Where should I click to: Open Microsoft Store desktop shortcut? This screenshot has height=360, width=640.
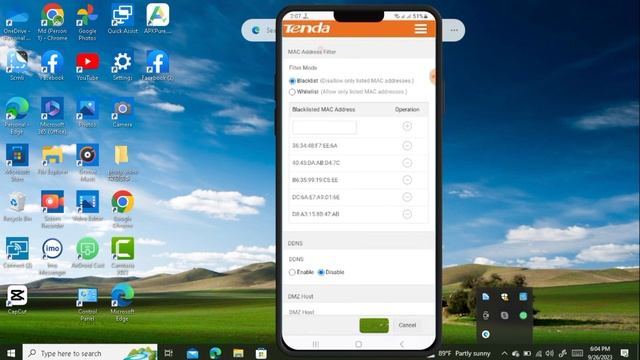click(x=17, y=162)
